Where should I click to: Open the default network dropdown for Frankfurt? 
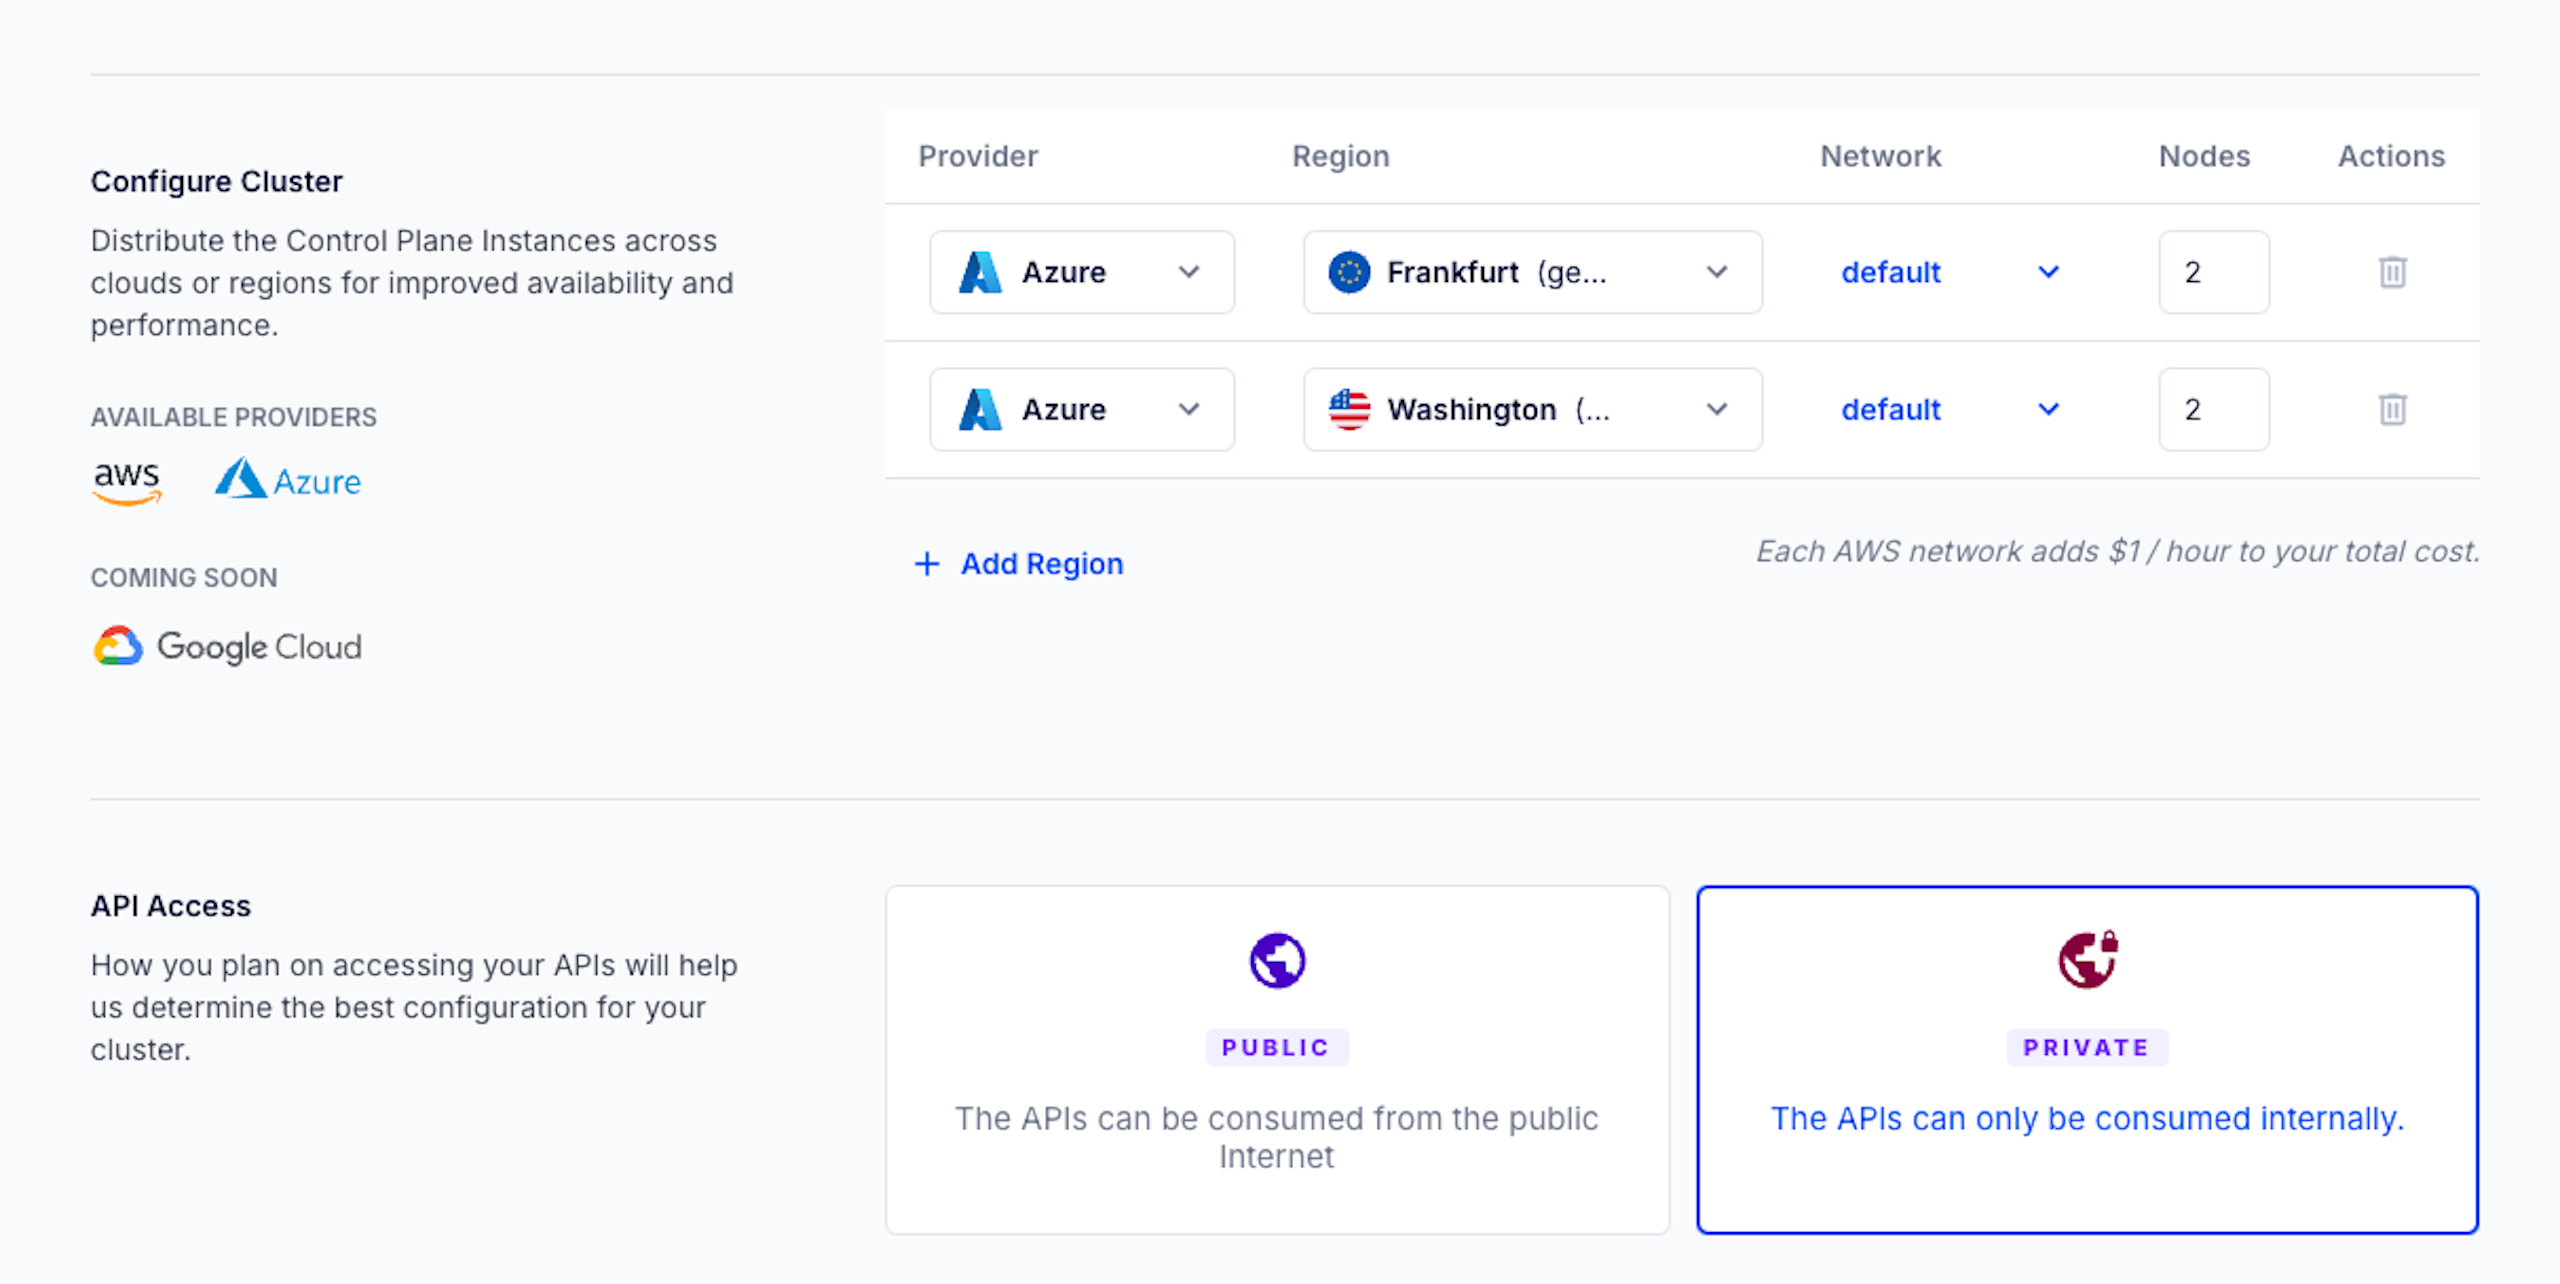click(1949, 272)
